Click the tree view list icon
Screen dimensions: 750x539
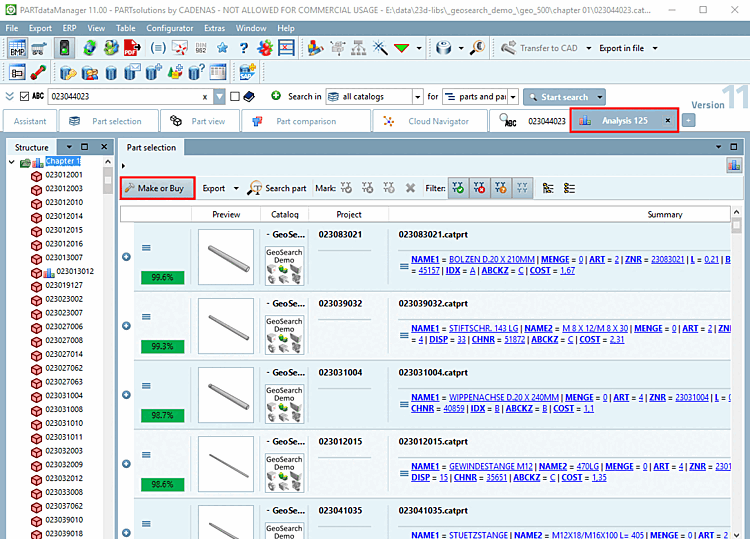click(548, 188)
